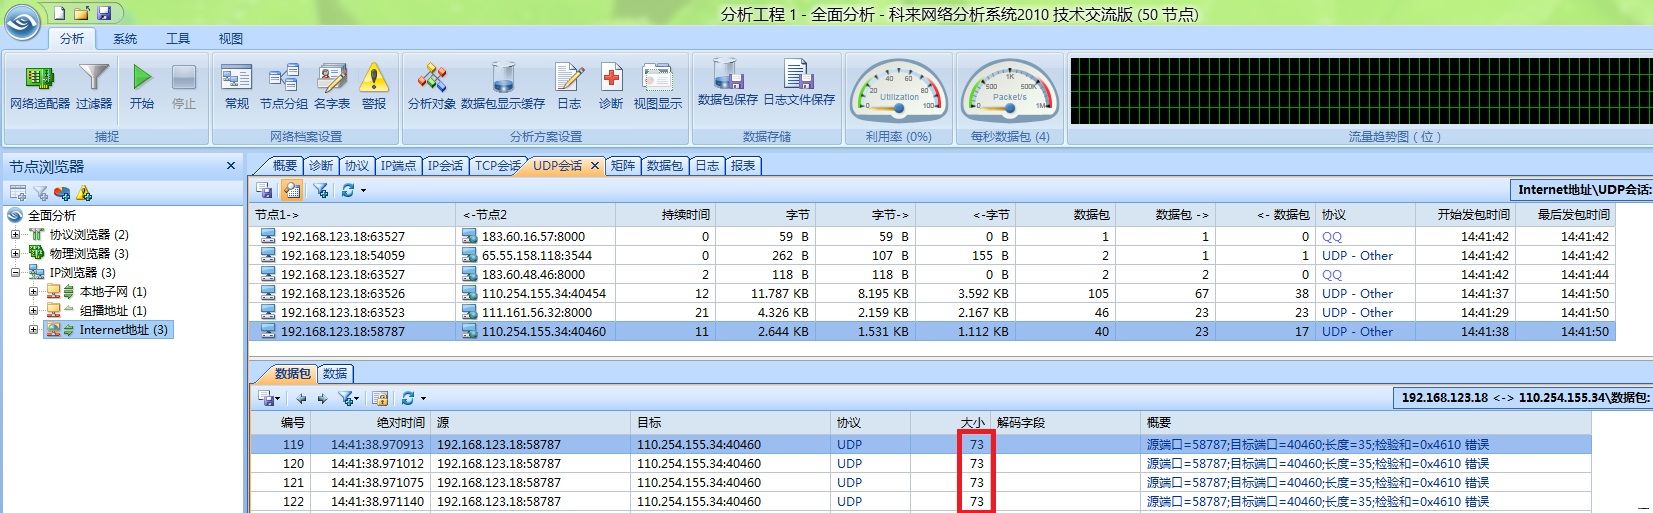1653x513 pixels.
Task: Open the 节点分组 node grouping tool
Action: [284, 87]
